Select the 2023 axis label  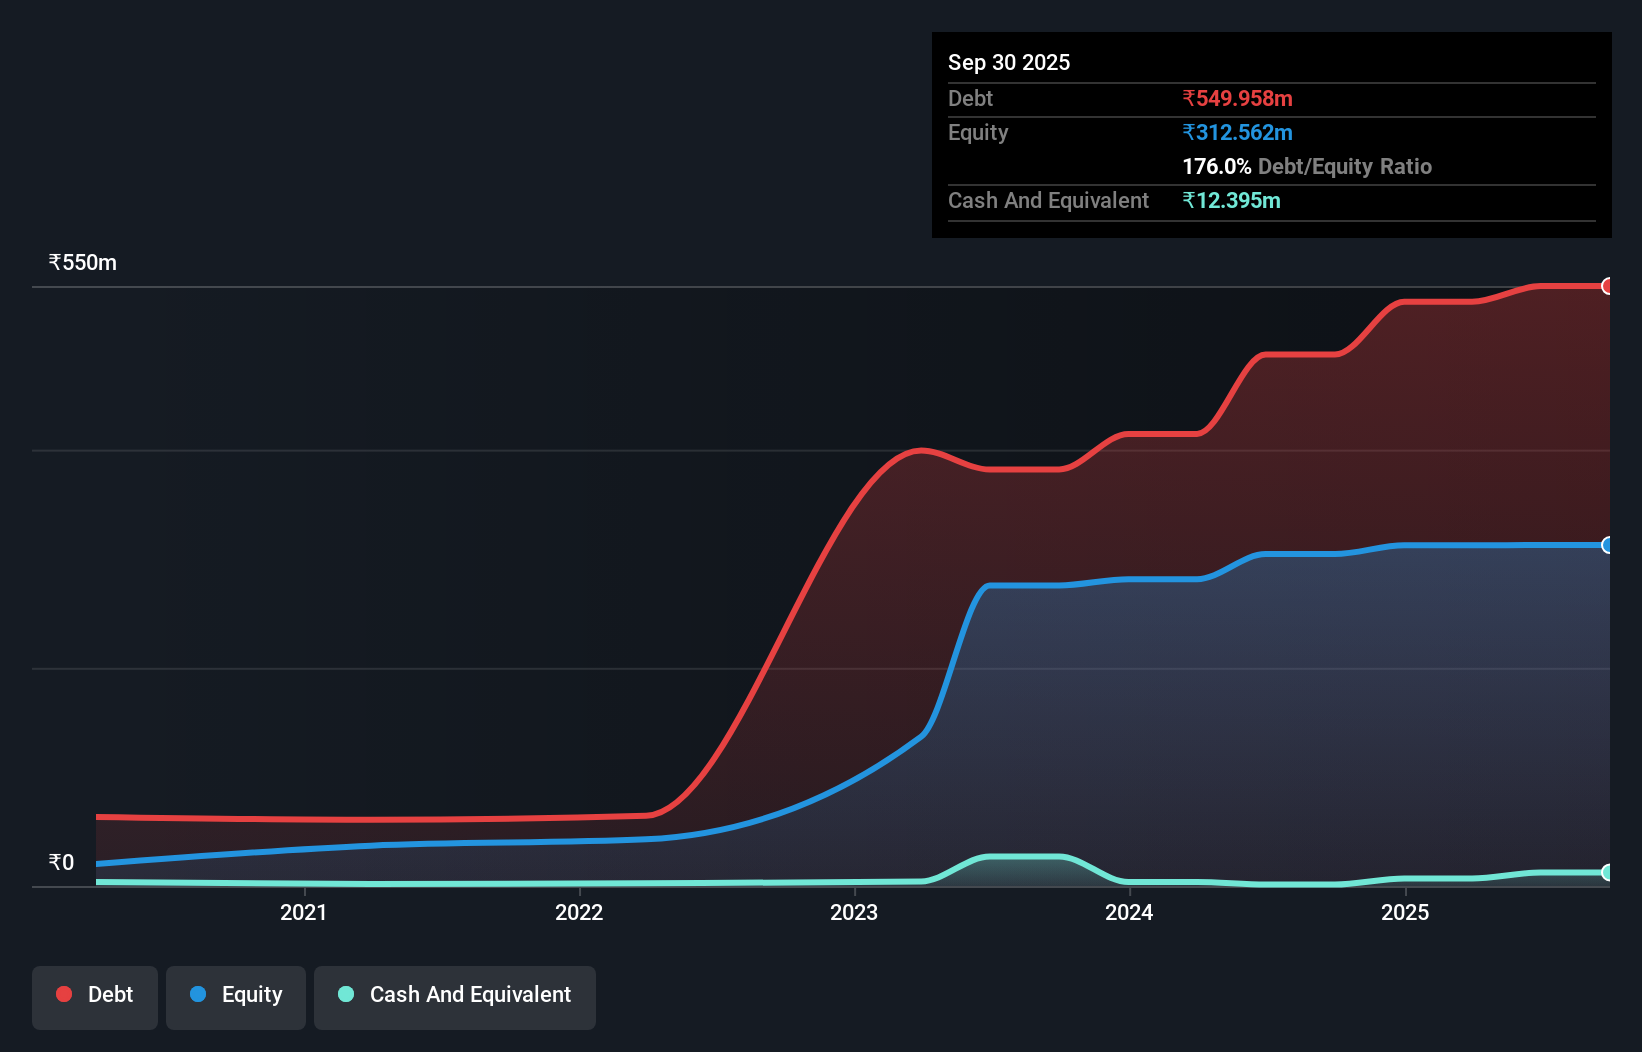pyautogui.click(x=854, y=912)
